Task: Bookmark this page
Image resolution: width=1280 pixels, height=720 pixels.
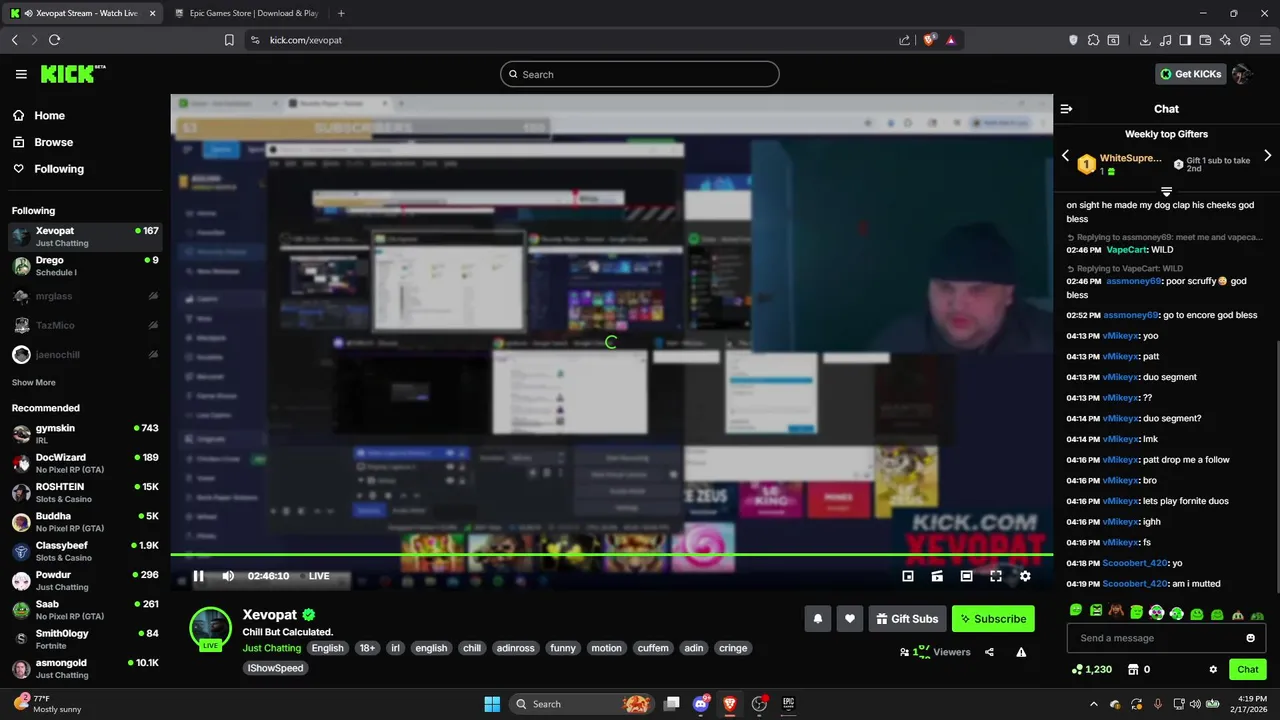Action: click(229, 40)
